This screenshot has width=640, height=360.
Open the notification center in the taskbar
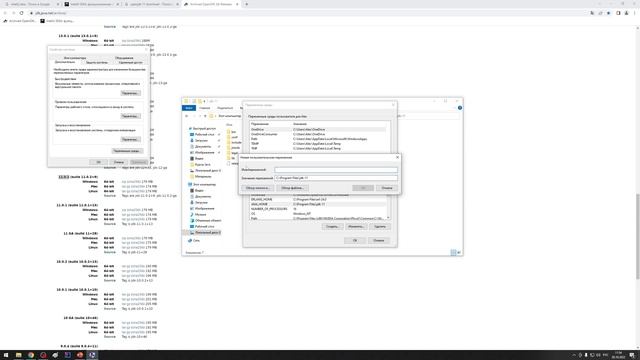pyautogui.click(x=632, y=355)
